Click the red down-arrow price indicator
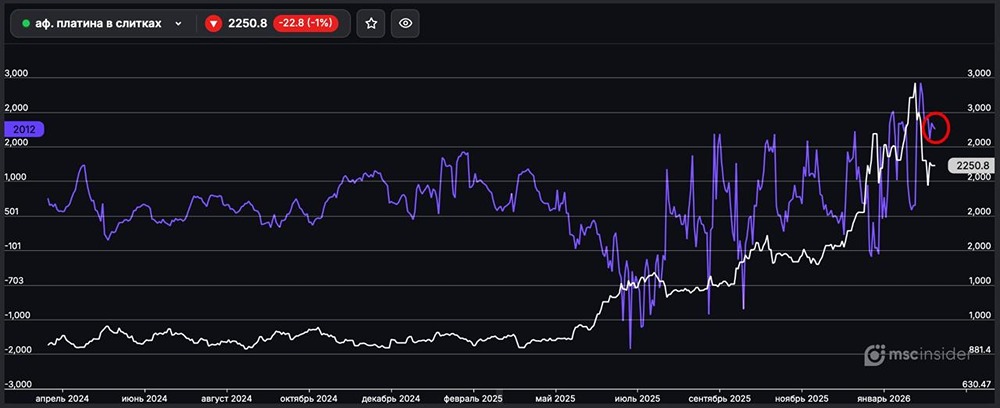The width and height of the screenshot is (1000, 408). pos(212,24)
